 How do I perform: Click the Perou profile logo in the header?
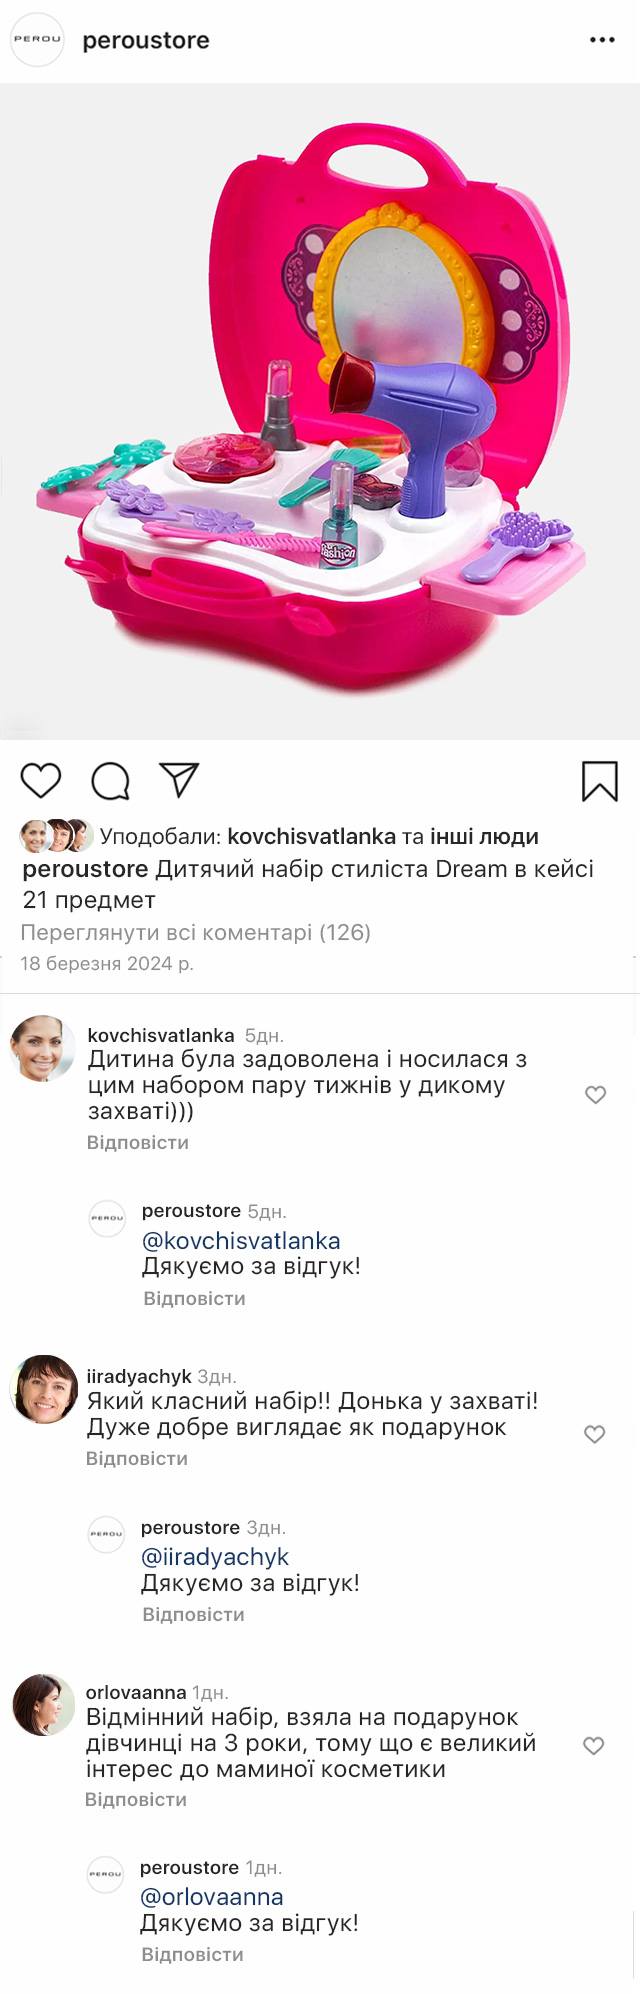pos(37,40)
